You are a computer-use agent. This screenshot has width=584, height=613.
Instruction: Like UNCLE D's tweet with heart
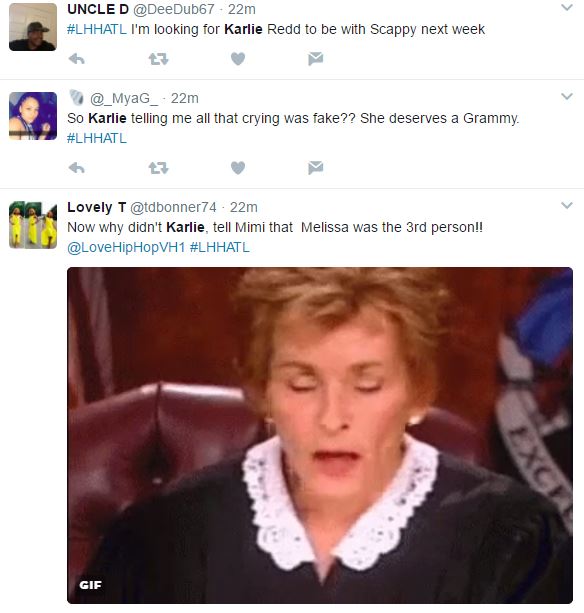[238, 59]
